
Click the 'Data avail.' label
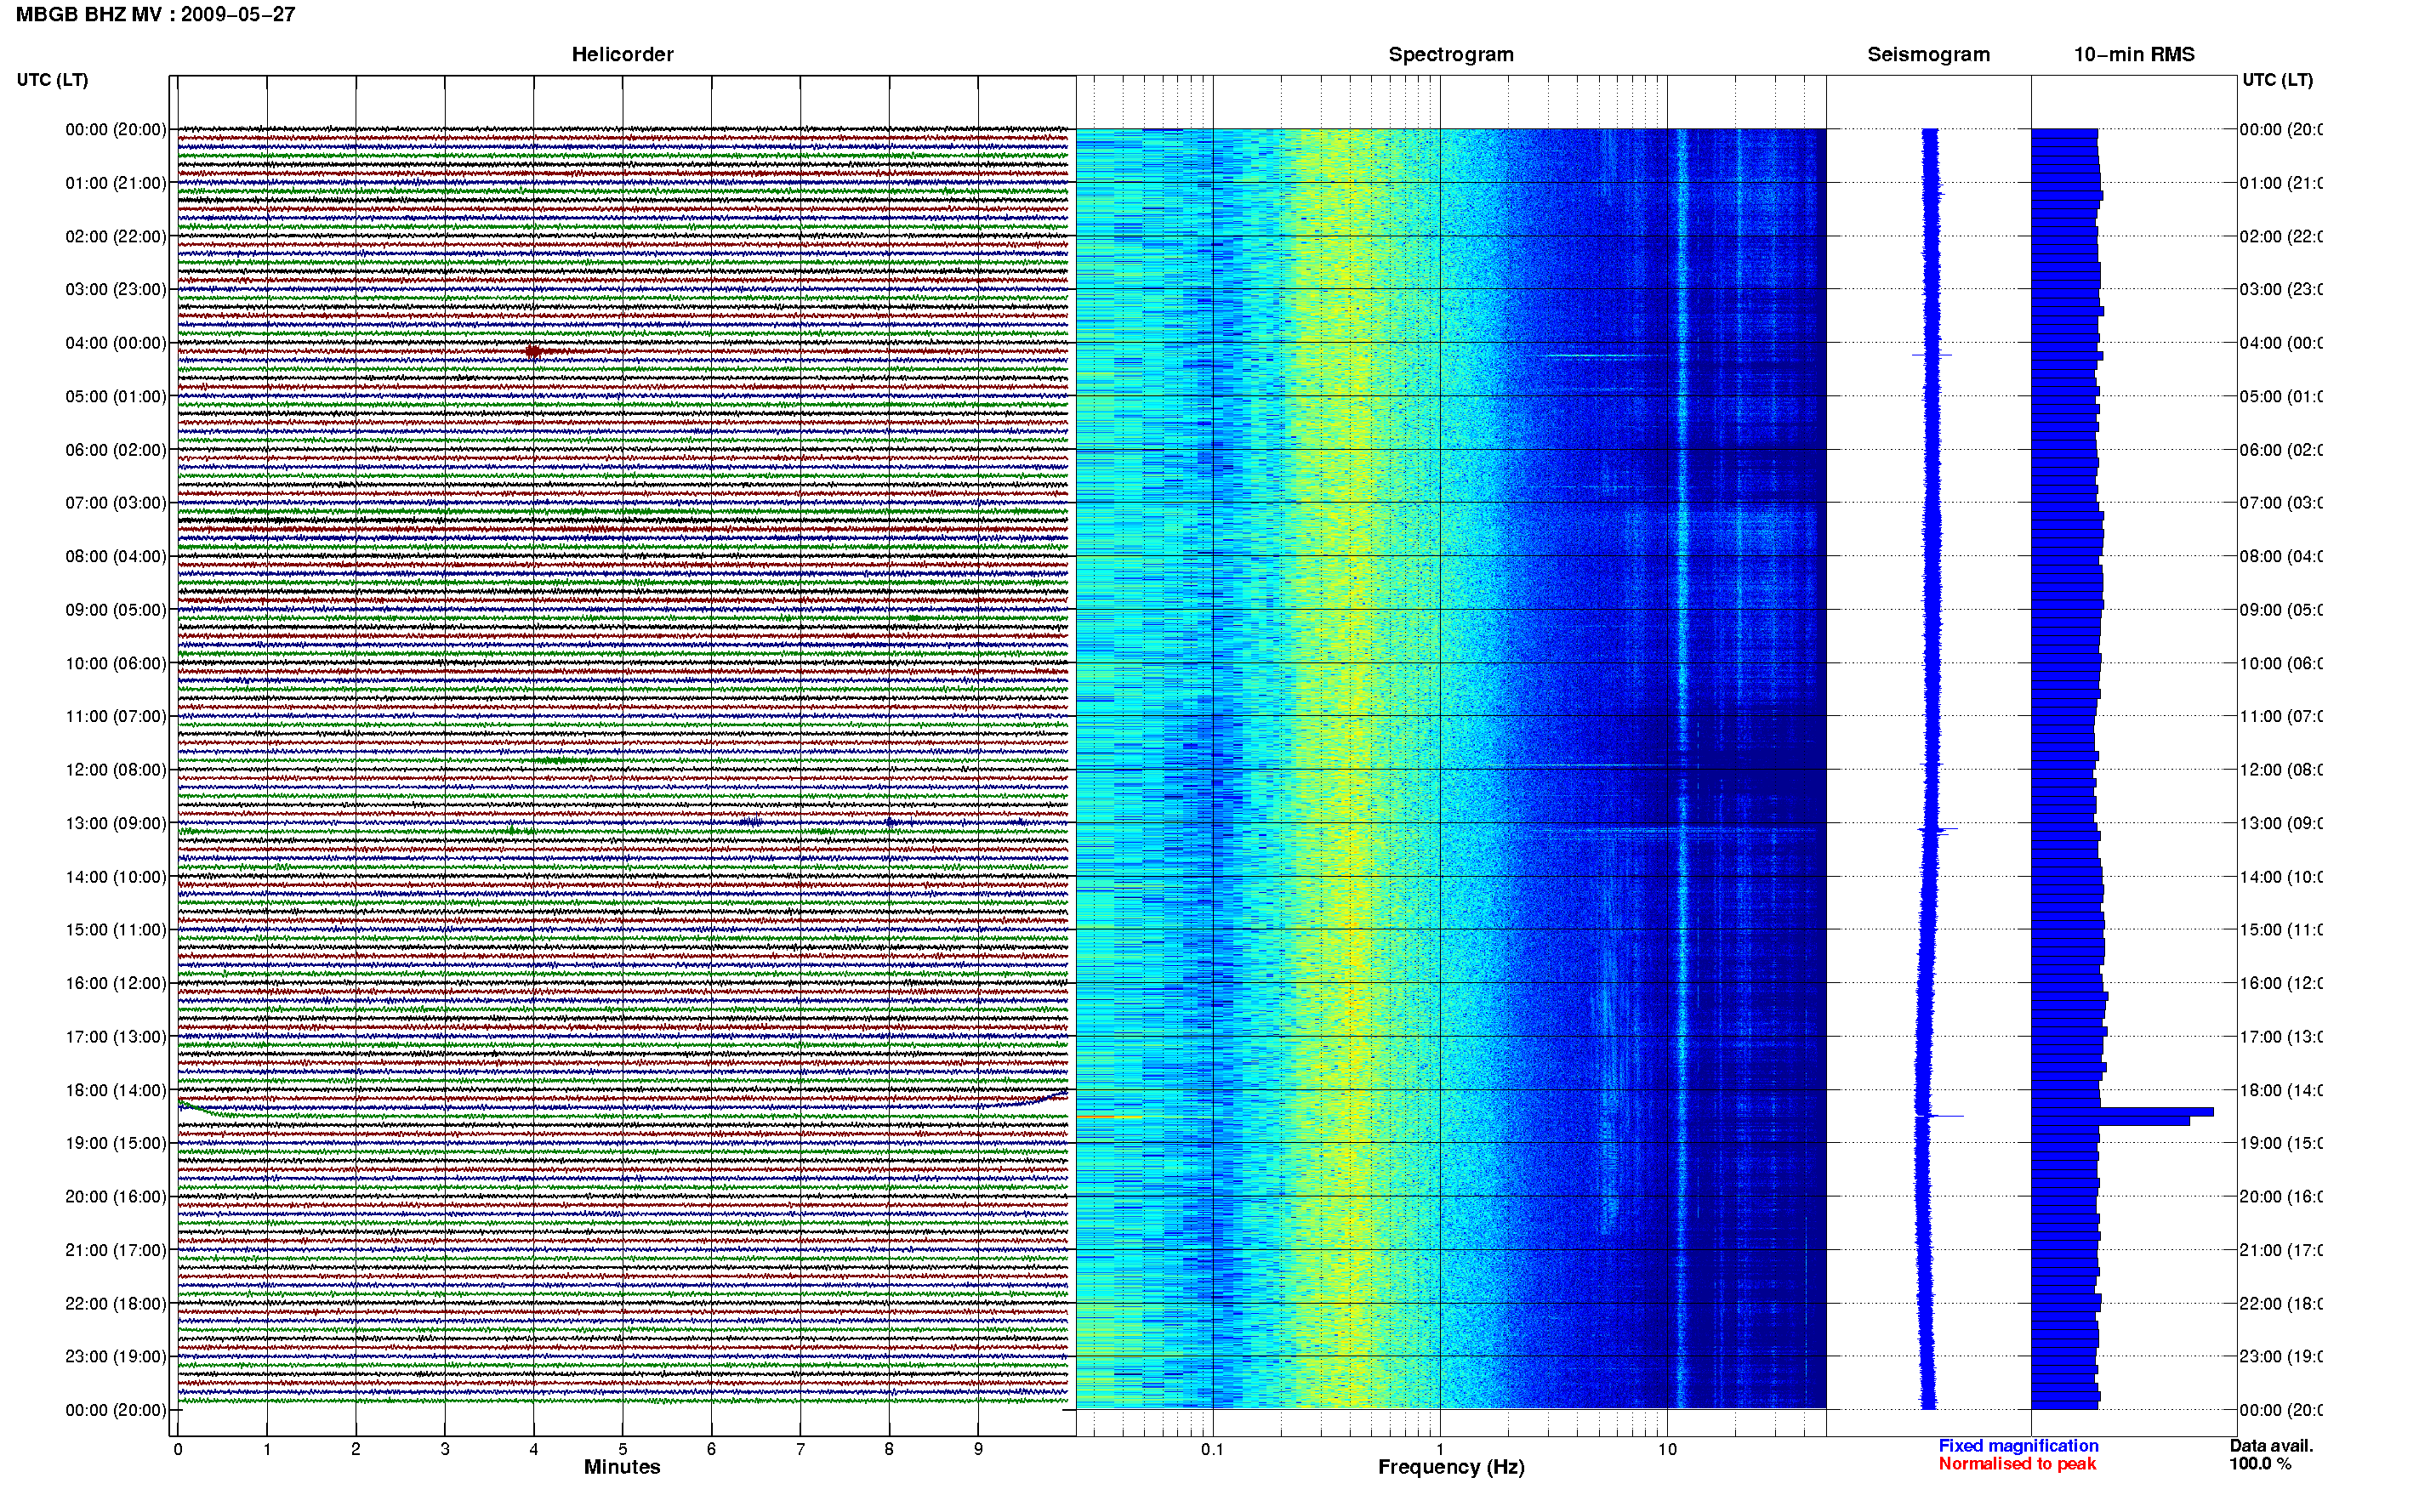(2271, 1446)
